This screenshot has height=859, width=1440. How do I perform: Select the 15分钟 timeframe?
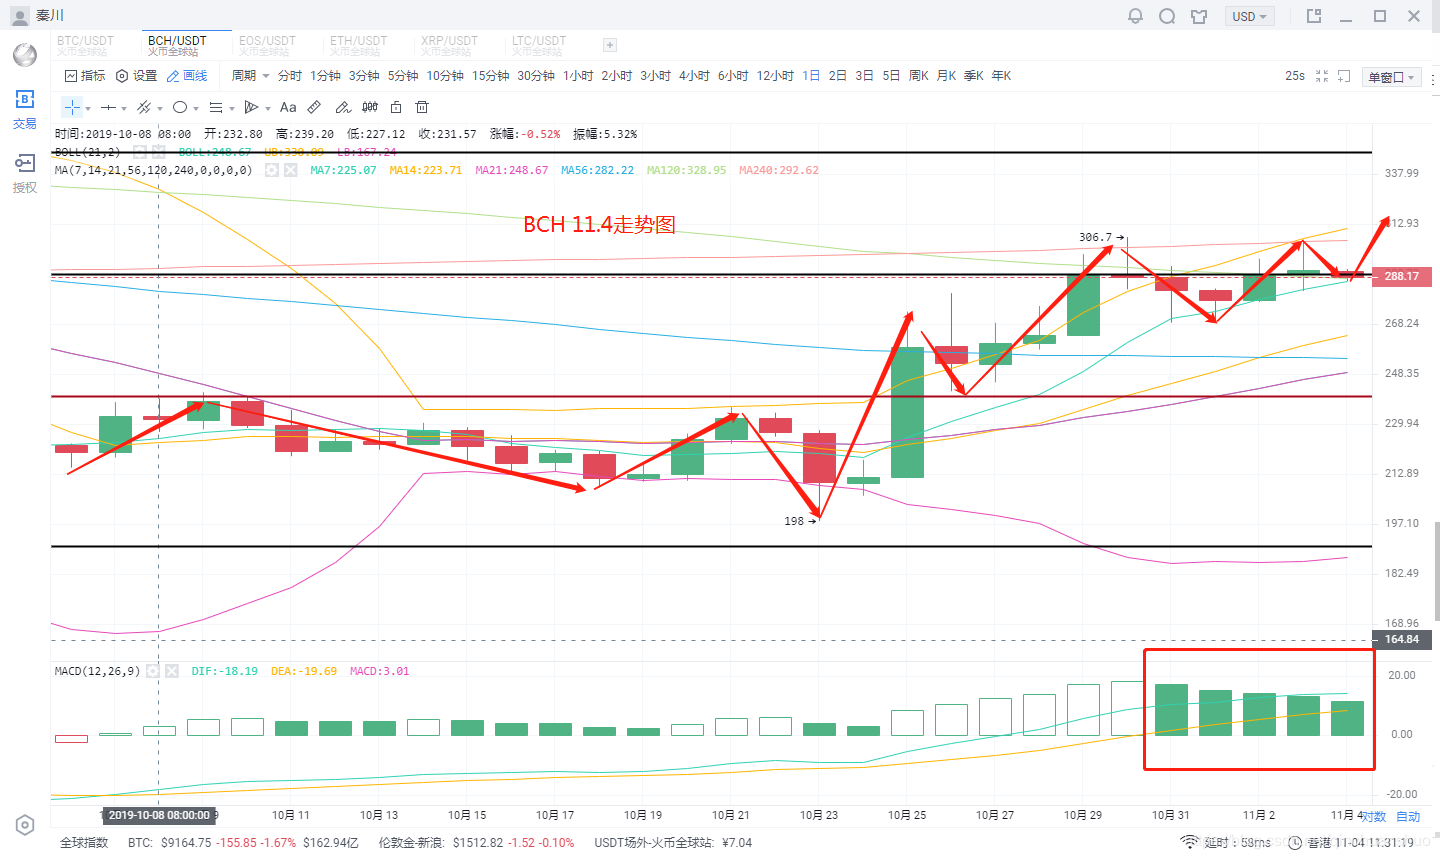coord(490,76)
